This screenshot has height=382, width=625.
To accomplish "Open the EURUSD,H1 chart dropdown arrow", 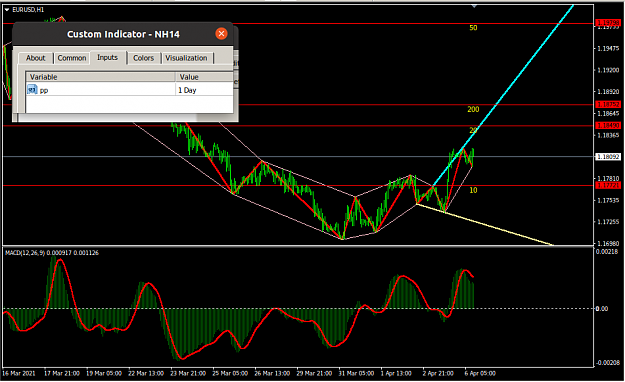I will 7,10.
